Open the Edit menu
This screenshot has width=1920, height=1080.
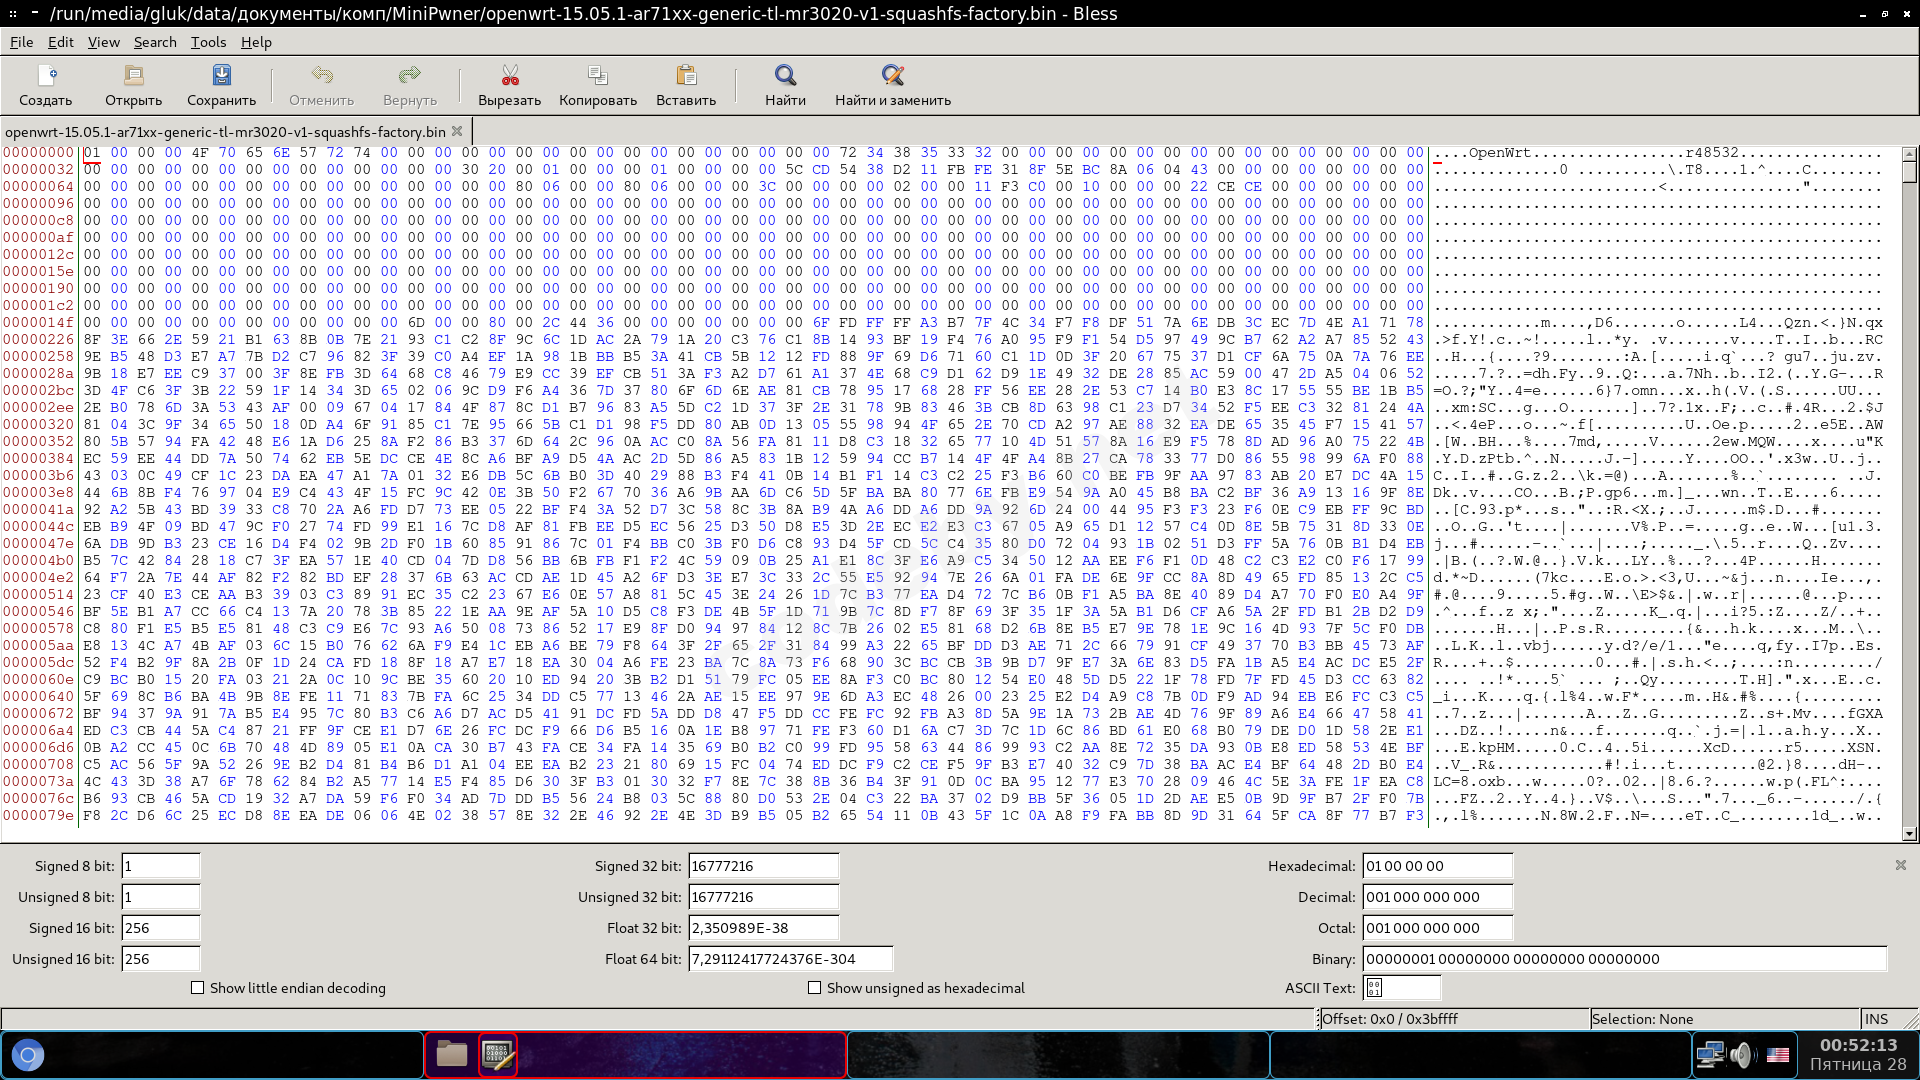pos(60,42)
